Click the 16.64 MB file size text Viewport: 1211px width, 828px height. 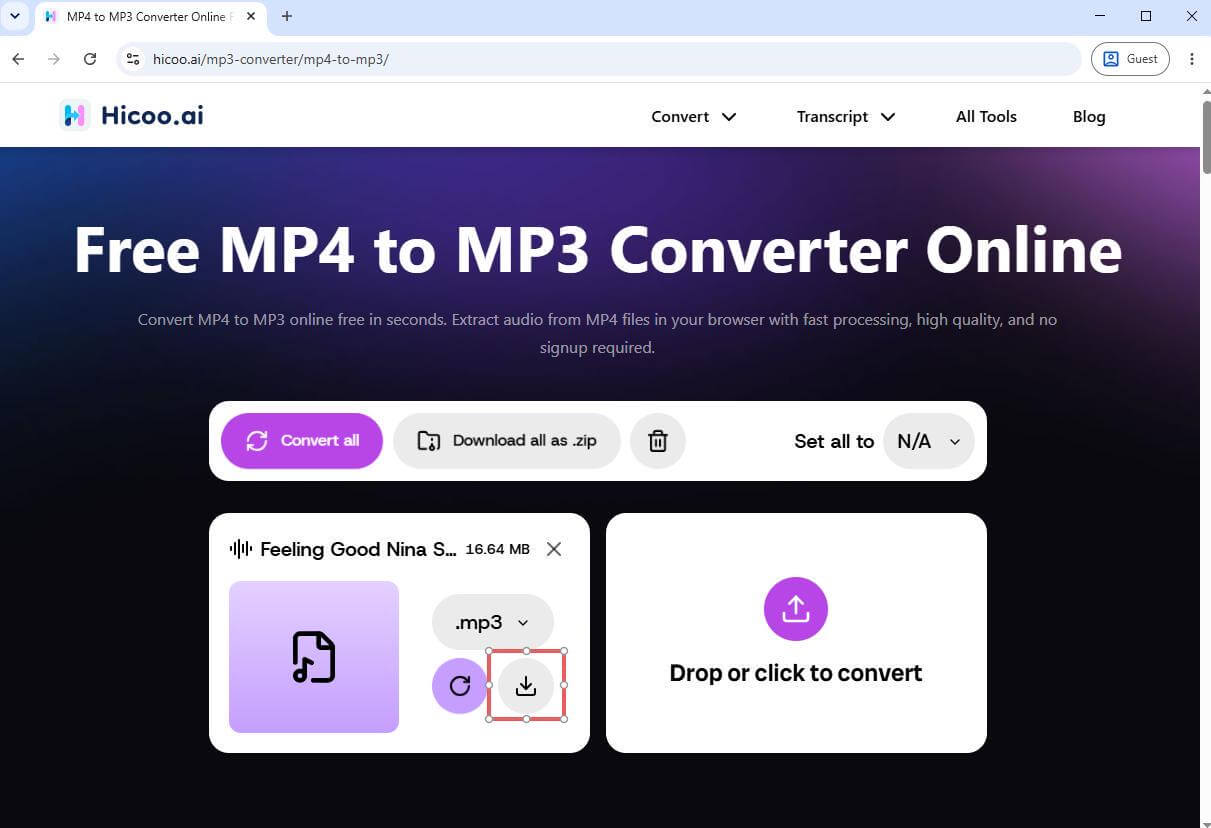coord(498,549)
